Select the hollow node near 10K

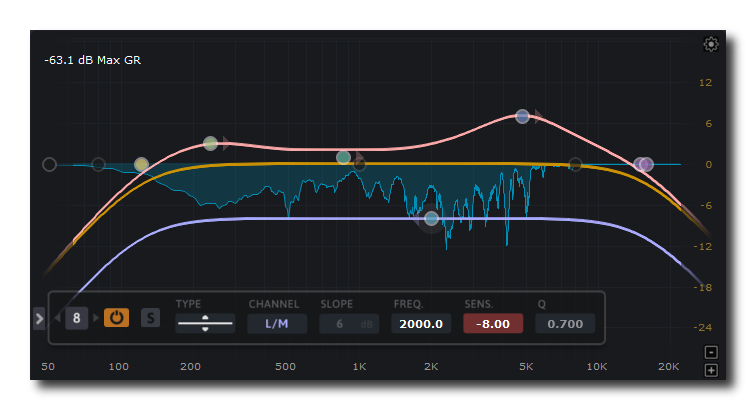(575, 164)
